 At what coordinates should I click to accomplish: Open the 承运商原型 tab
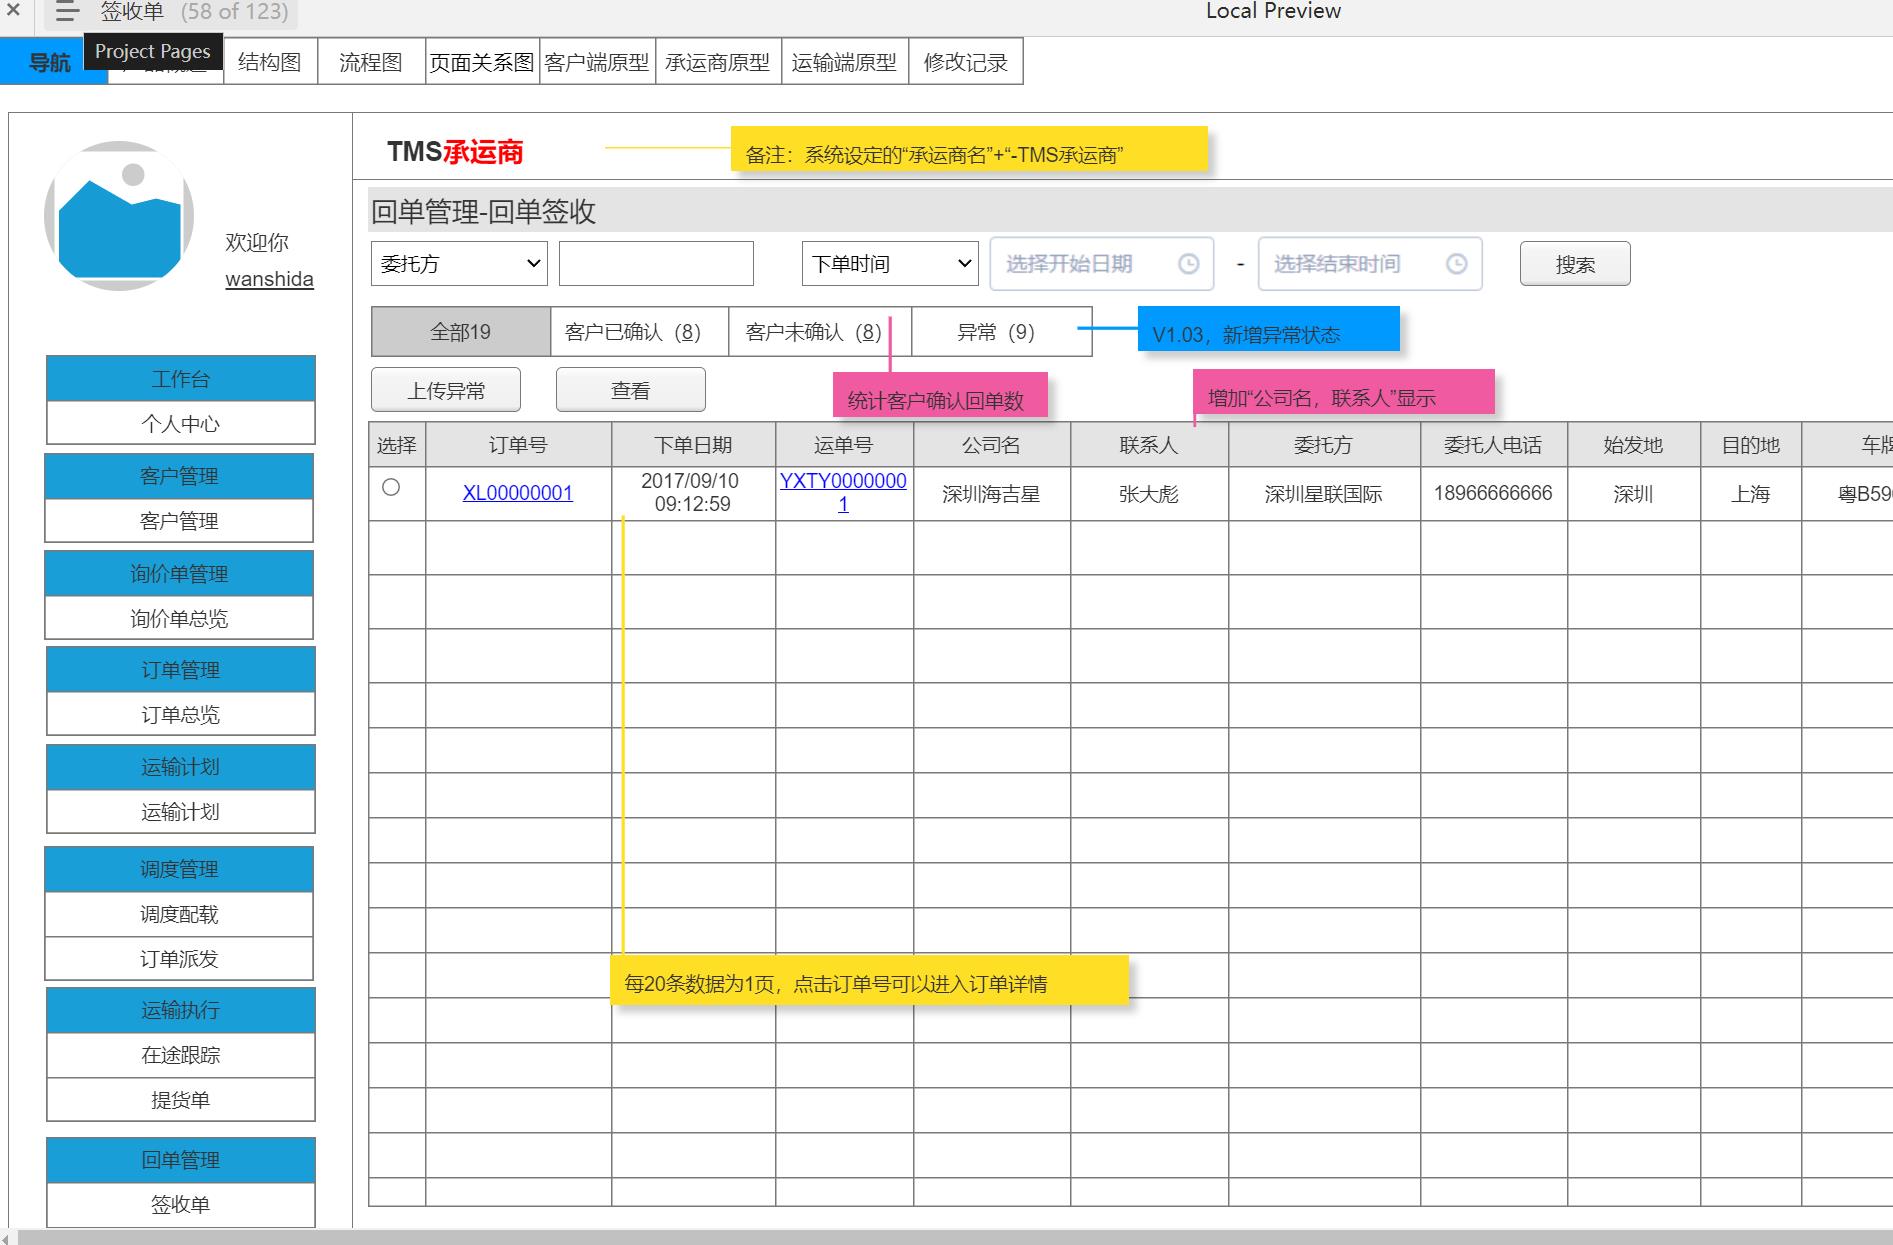[718, 62]
